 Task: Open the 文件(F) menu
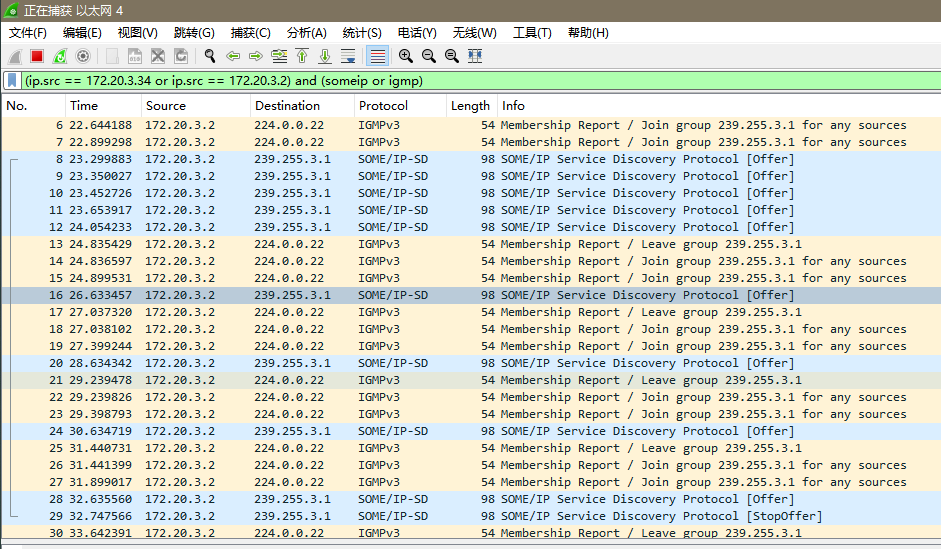point(28,32)
